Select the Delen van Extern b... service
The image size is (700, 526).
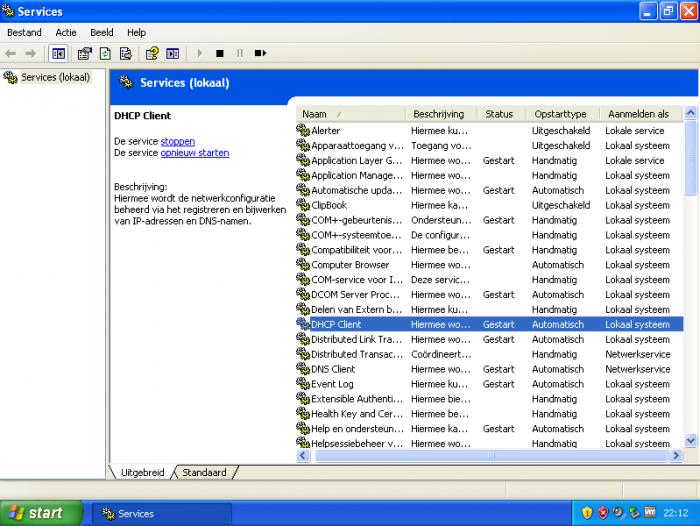(490, 309)
